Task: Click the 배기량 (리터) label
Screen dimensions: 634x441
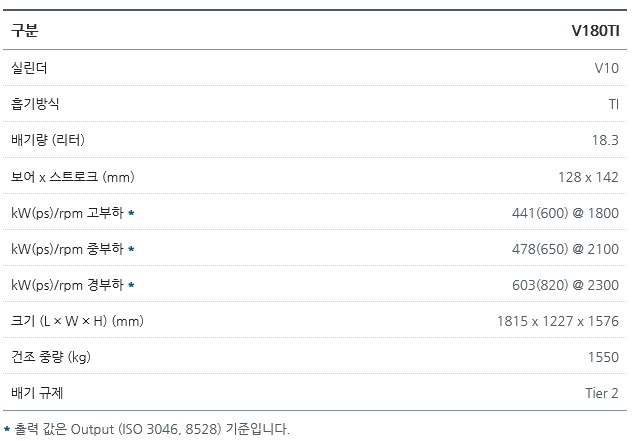Action: pos(55,140)
